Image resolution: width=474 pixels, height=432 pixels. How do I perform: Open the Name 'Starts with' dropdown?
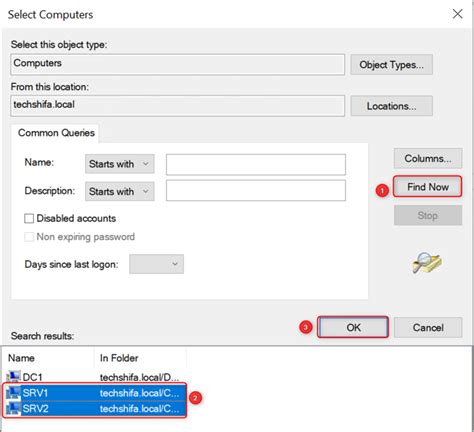[120, 164]
